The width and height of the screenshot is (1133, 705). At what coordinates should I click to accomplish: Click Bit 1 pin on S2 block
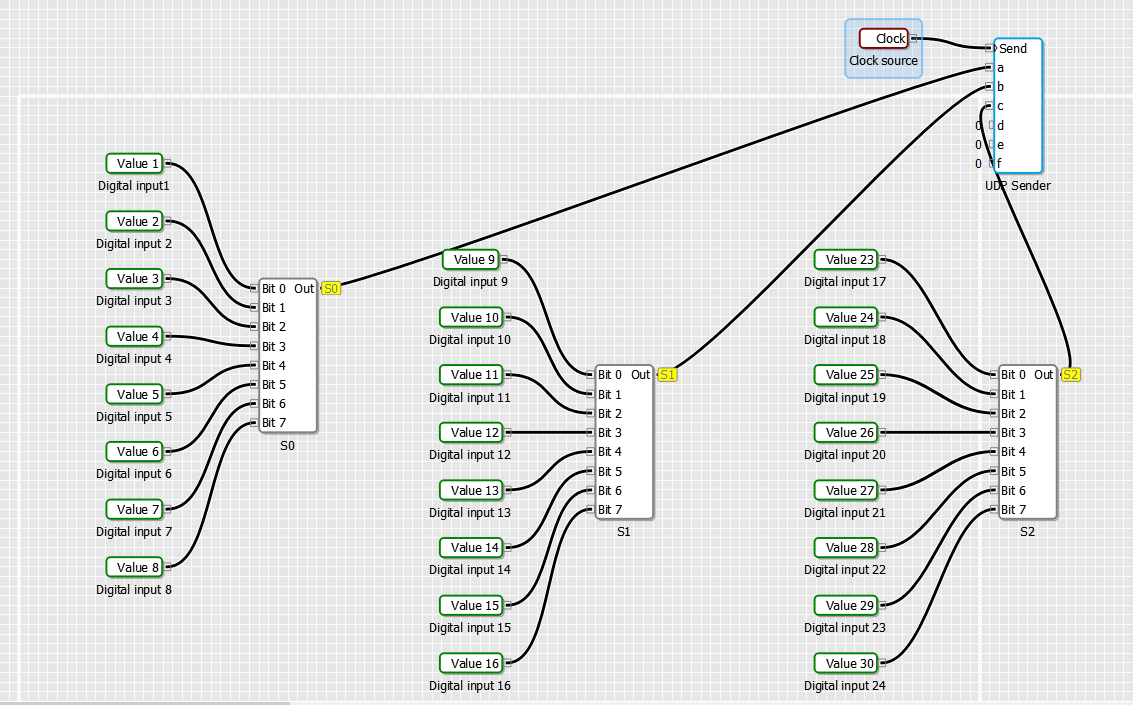994,394
